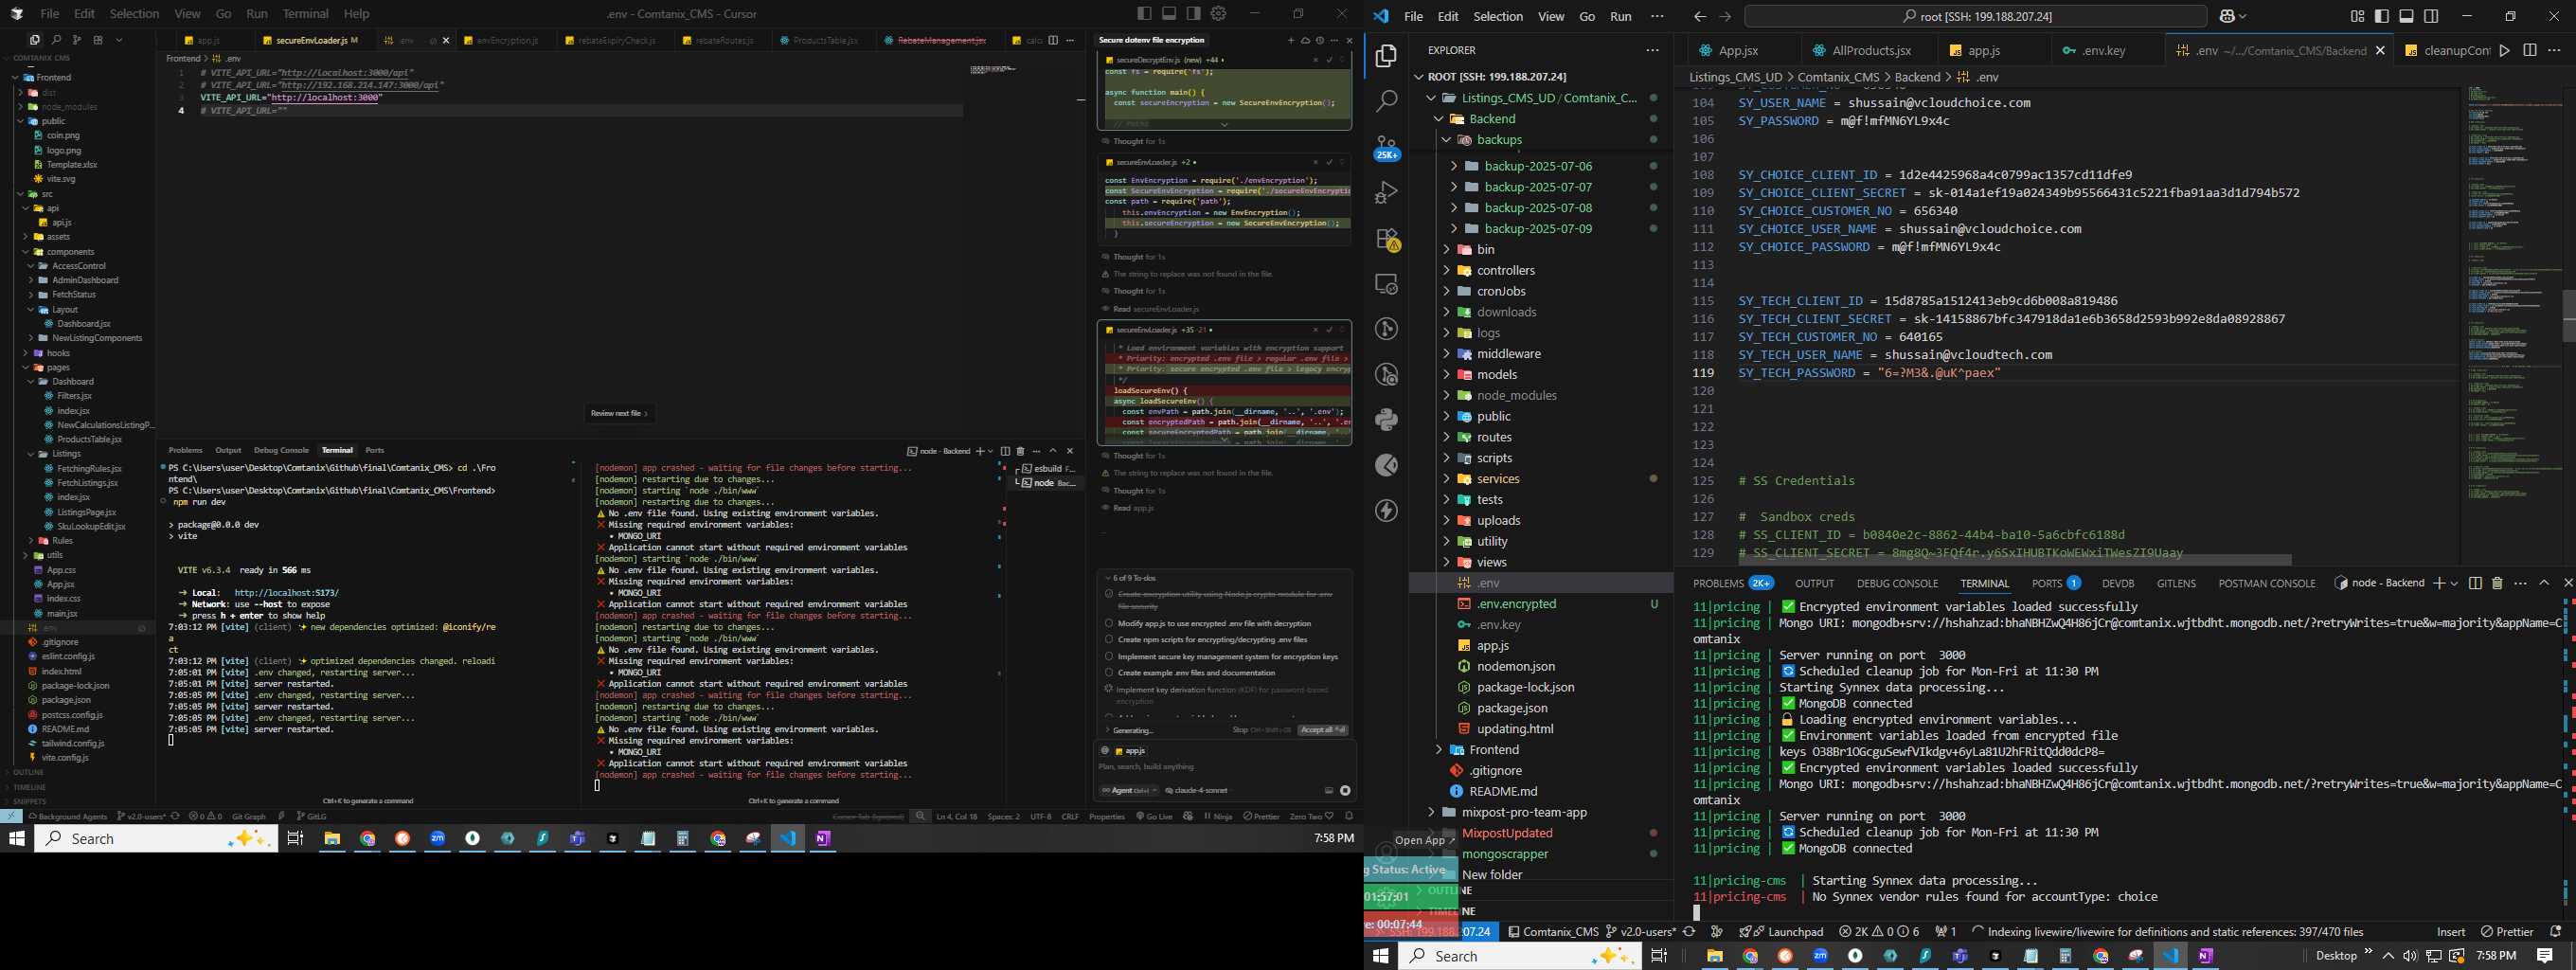Image resolution: width=2576 pixels, height=970 pixels.
Task: Switch to Debug Console tab in Cursor panel
Action: pyautogui.click(x=281, y=450)
